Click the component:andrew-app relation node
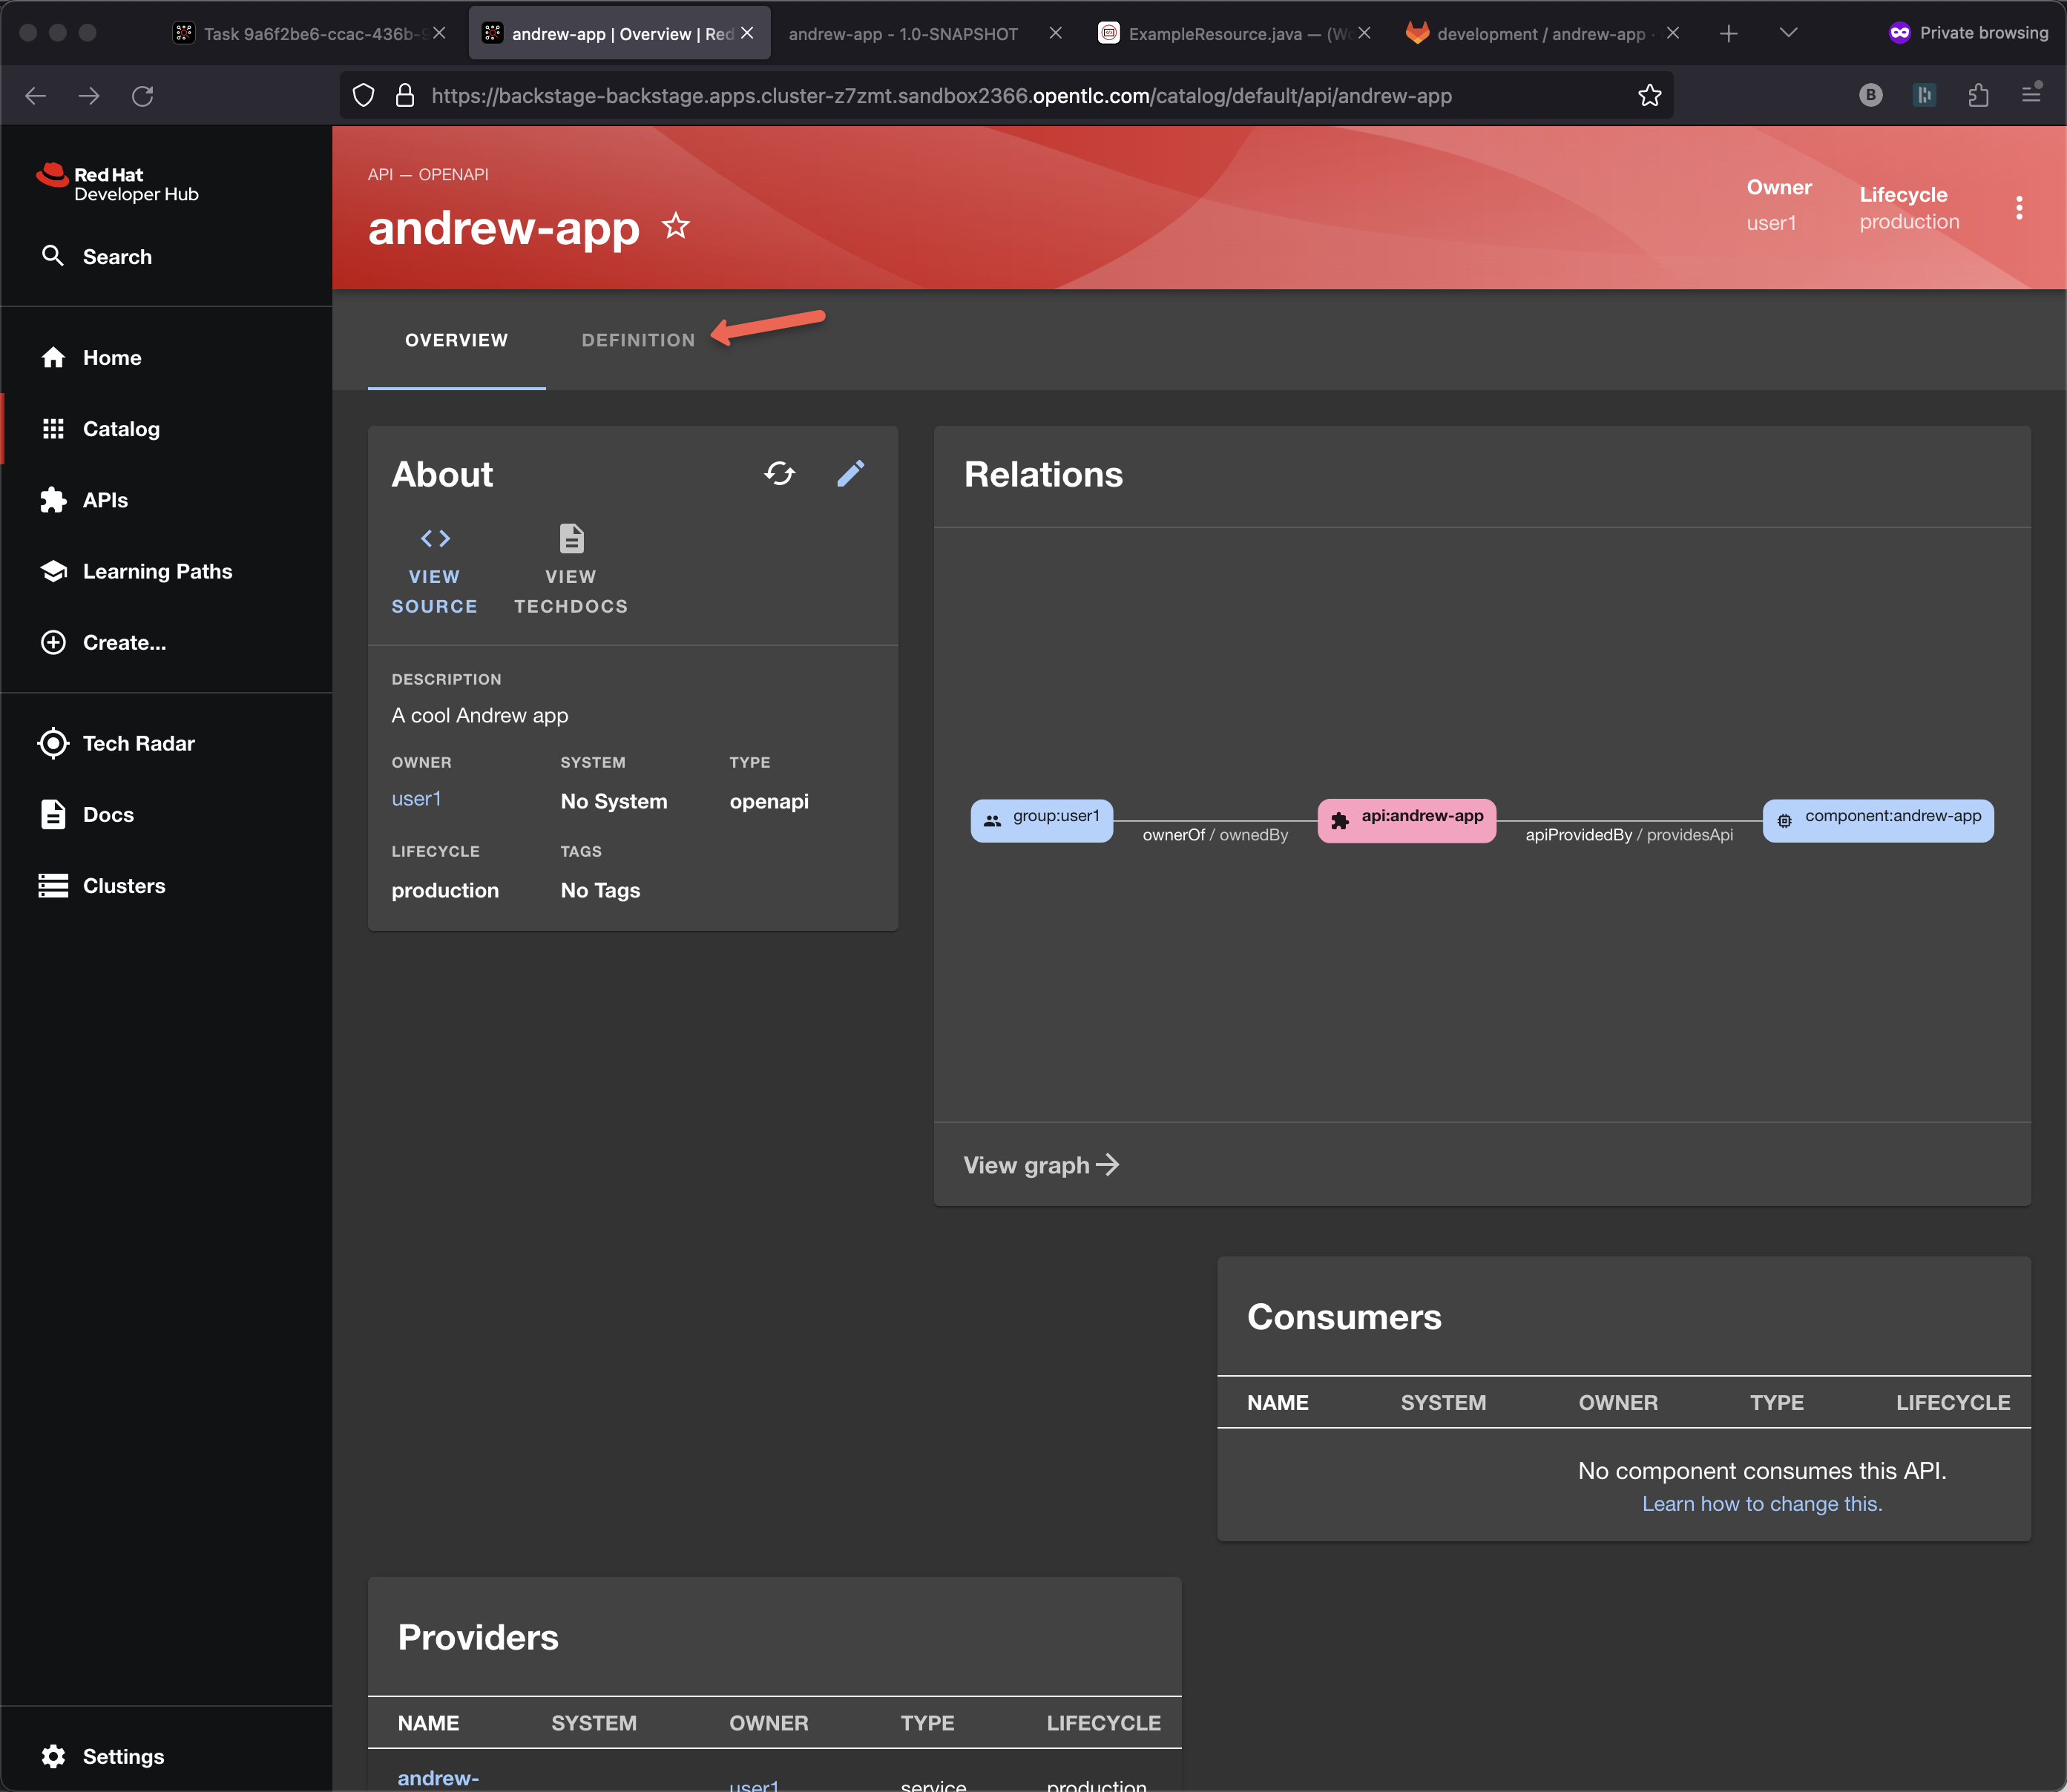Image resolution: width=2067 pixels, height=1792 pixels. (x=1877, y=820)
